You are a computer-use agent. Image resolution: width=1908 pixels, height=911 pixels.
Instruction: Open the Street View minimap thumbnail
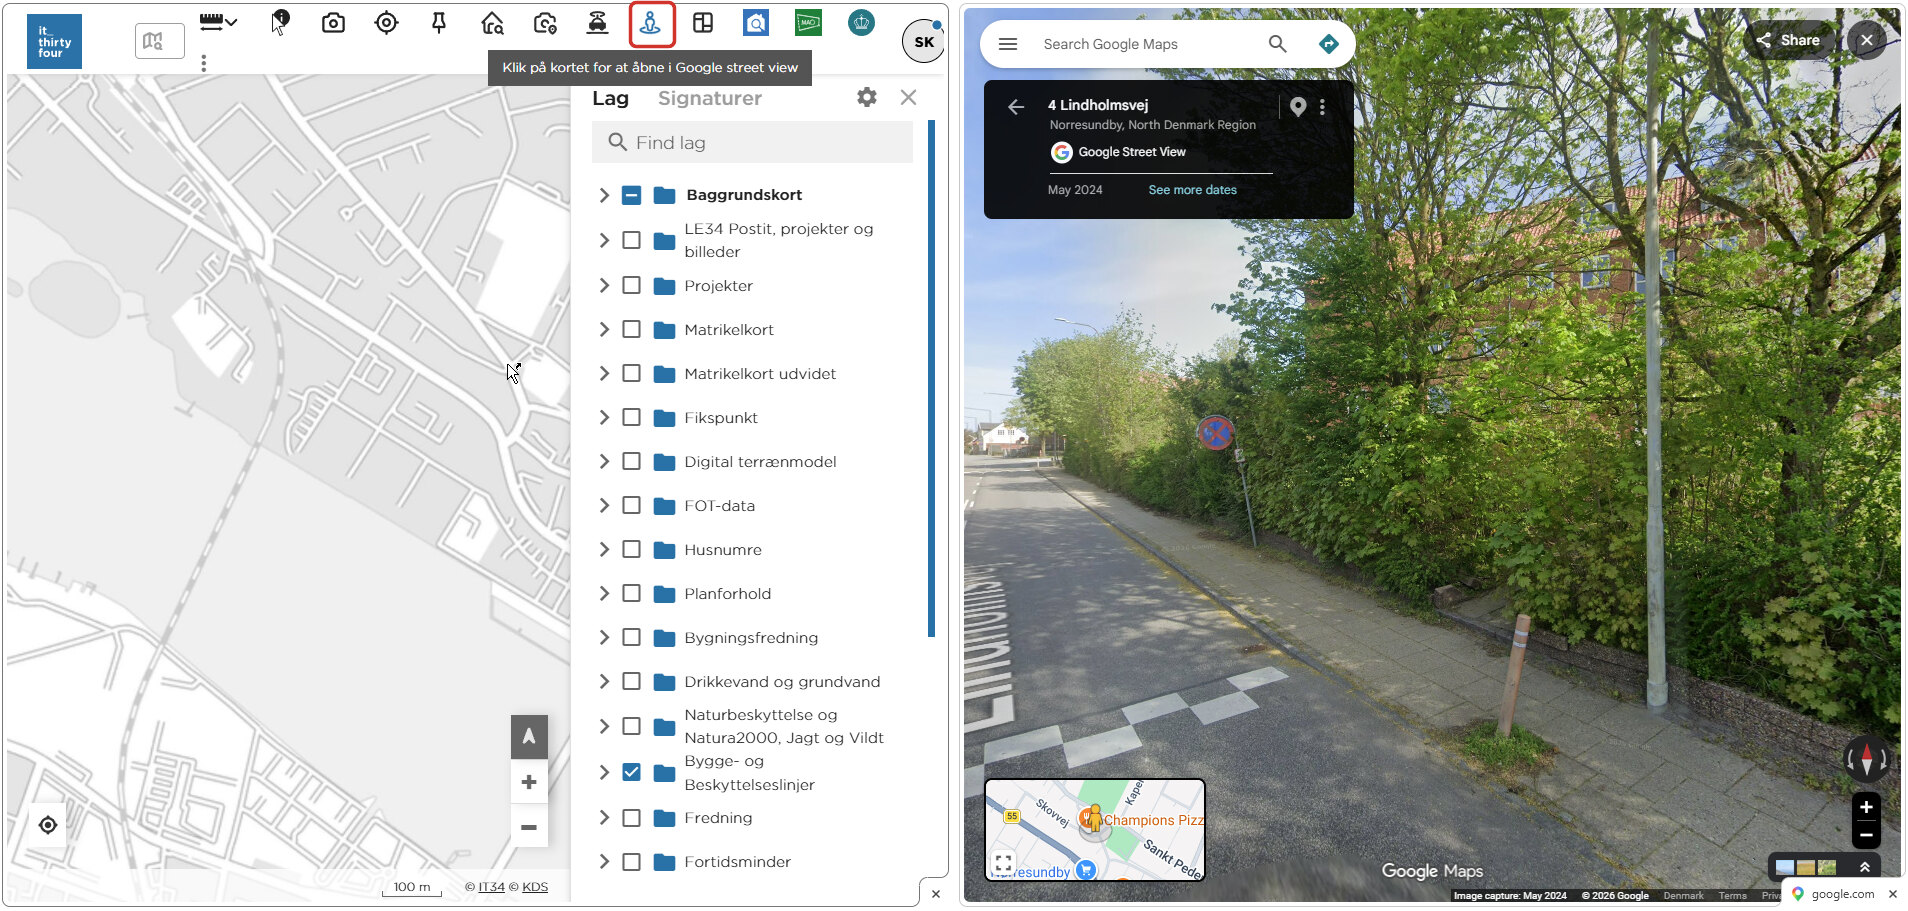(1095, 830)
